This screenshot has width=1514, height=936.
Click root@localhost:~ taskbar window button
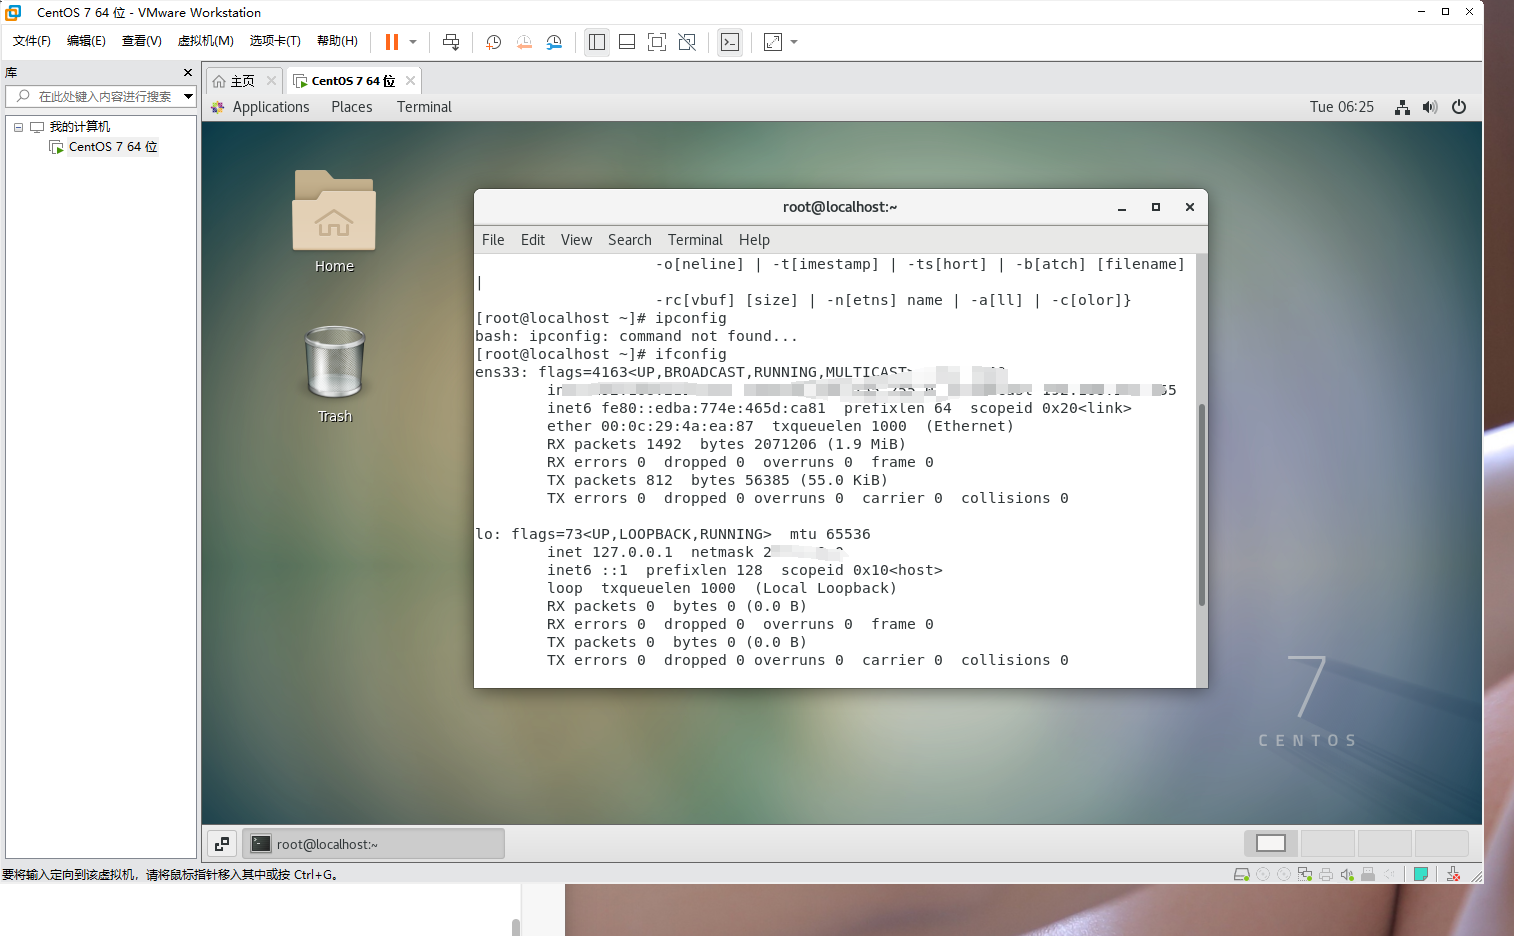[x=373, y=844]
